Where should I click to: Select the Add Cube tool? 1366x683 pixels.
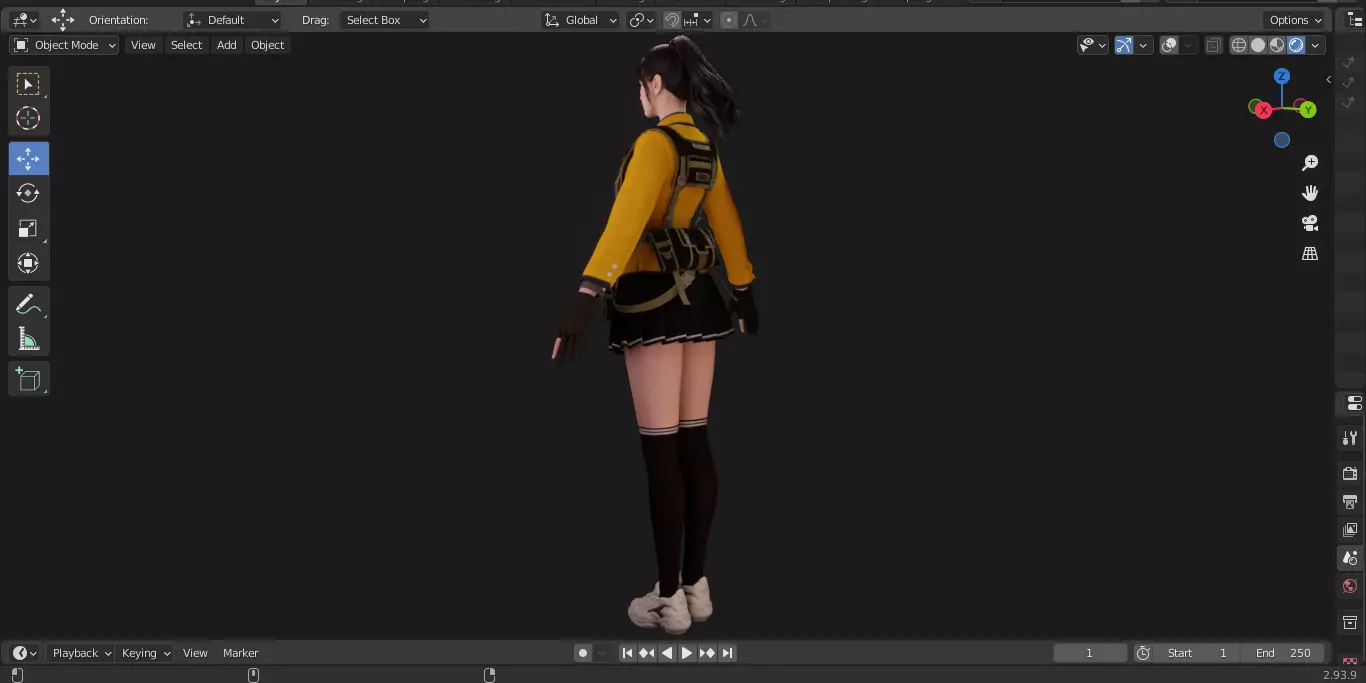pyautogui.click(x=28, y=379)
